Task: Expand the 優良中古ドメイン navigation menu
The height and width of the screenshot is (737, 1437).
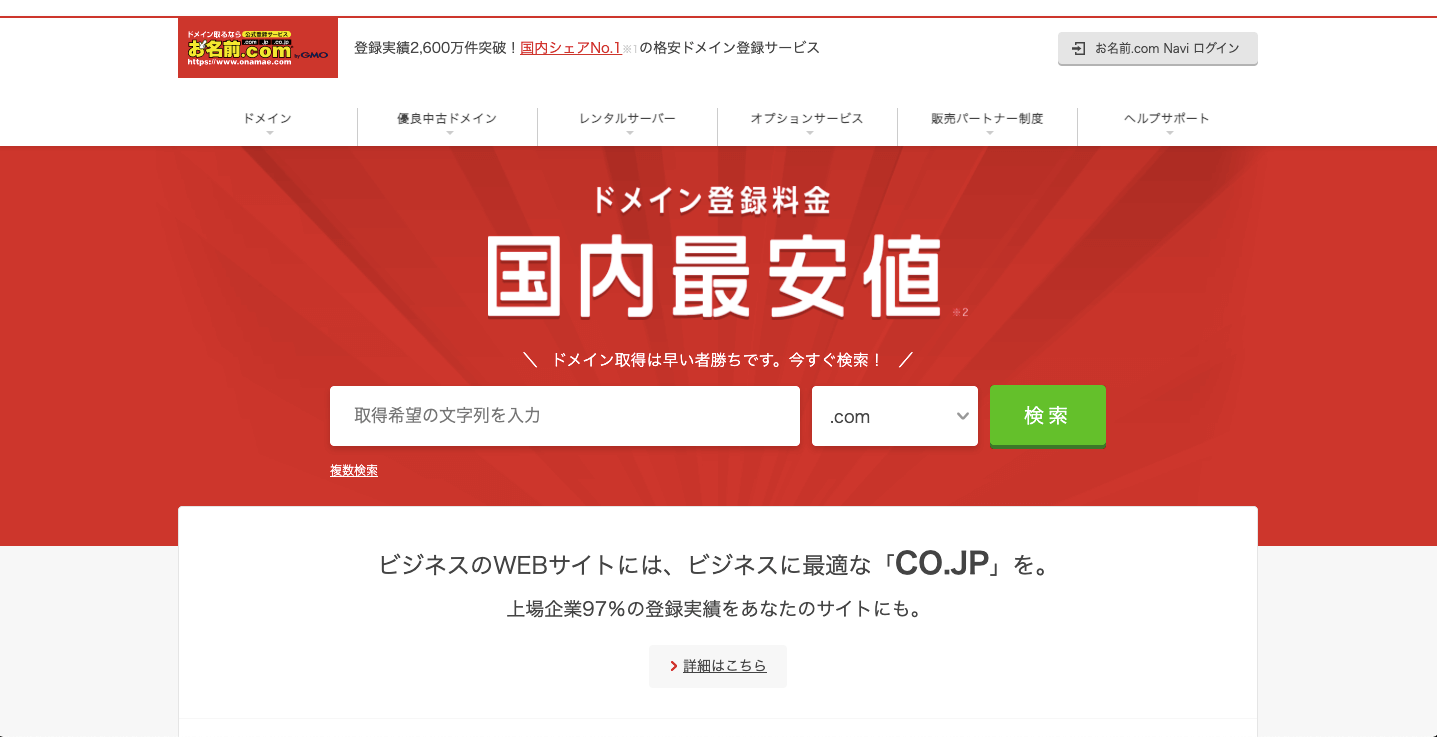Action: click(447, 119)
